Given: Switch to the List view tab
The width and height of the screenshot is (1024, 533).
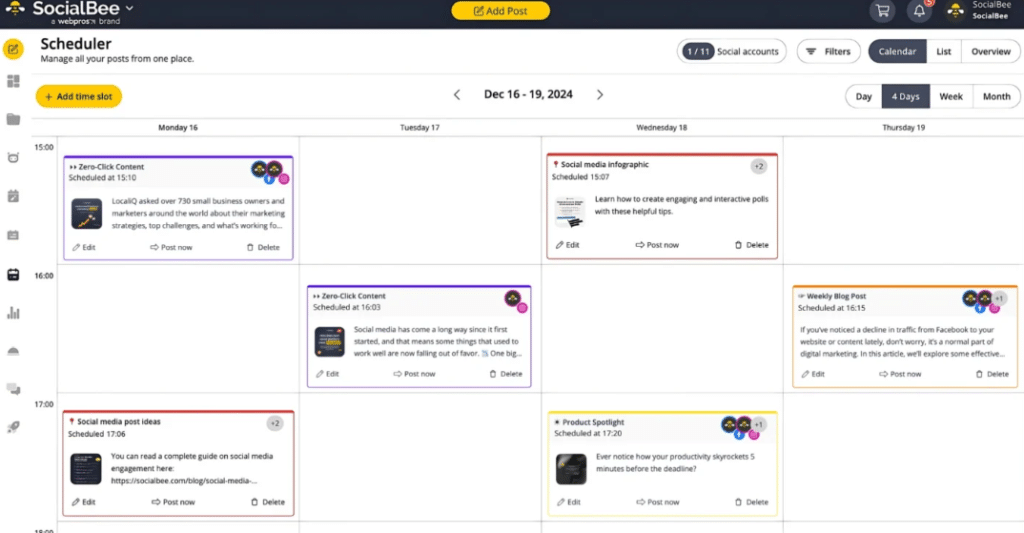Looking at the screenshot, I should (x=944, y=52).
